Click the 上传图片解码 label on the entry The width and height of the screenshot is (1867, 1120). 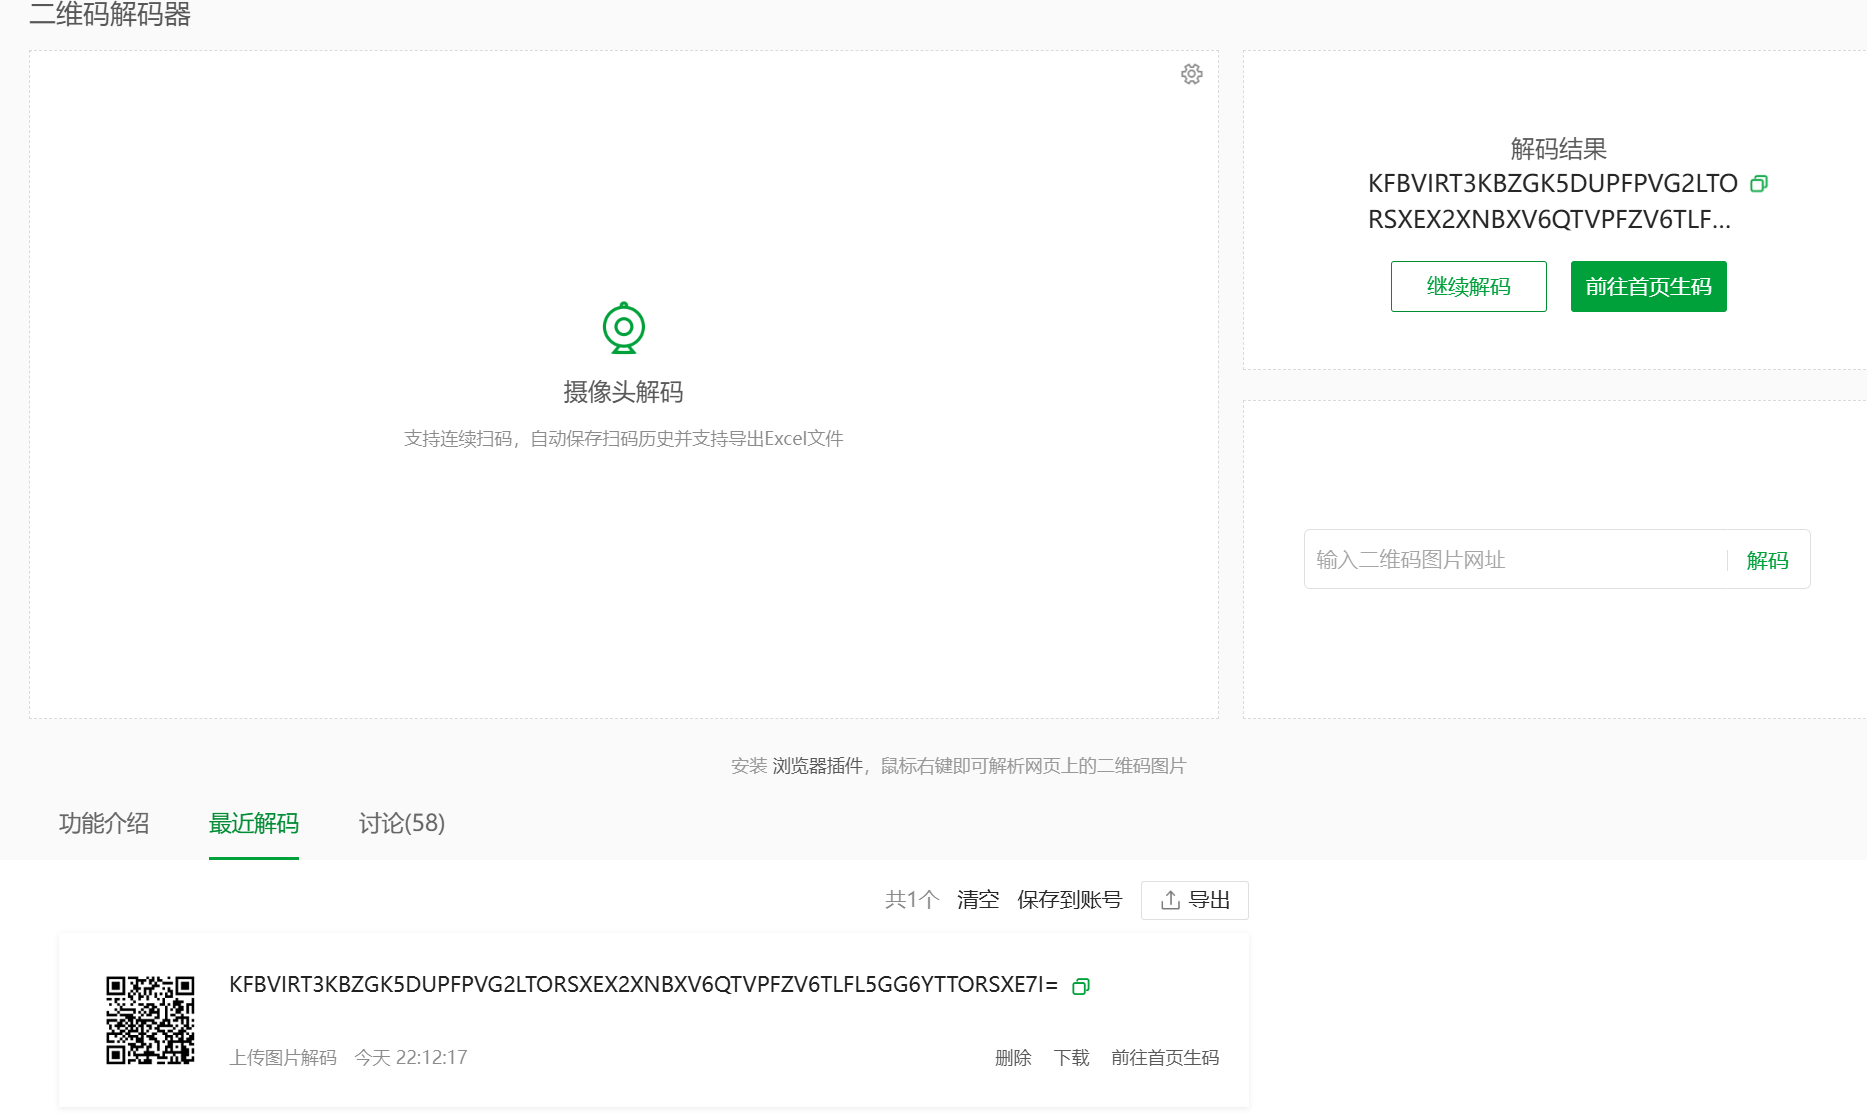(283, 1058)
